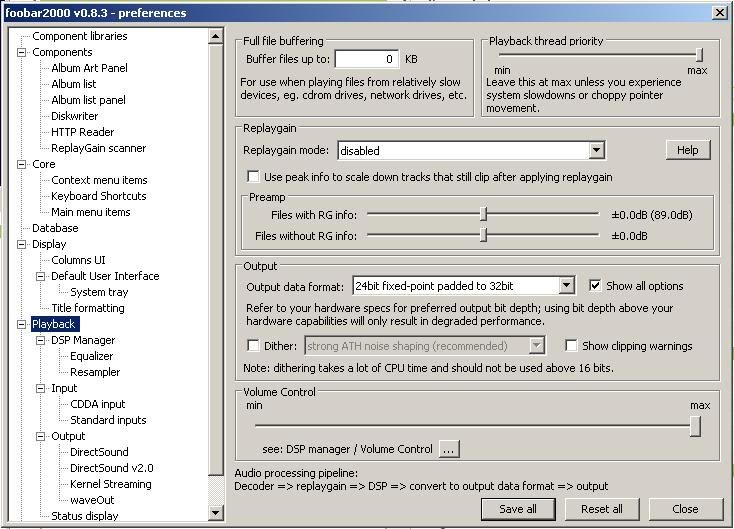
Task: Click the Volume Control slider handle
Action: 696,426
